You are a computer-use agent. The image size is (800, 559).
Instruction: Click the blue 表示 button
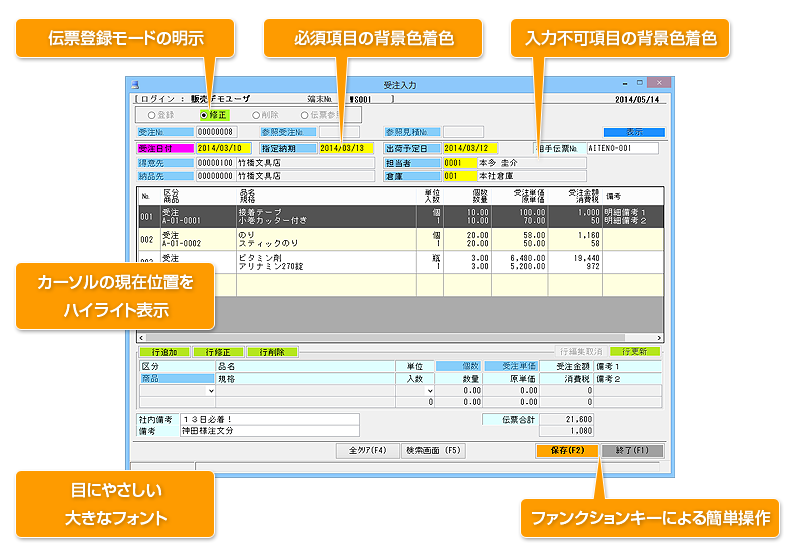(634, 132)
